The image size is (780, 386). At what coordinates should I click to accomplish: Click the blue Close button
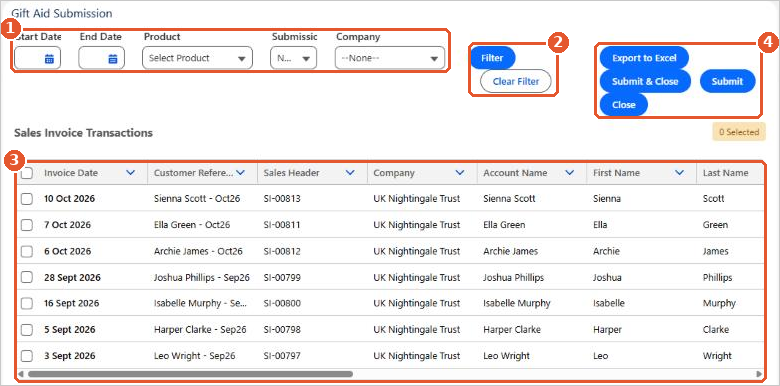point(624,105)
